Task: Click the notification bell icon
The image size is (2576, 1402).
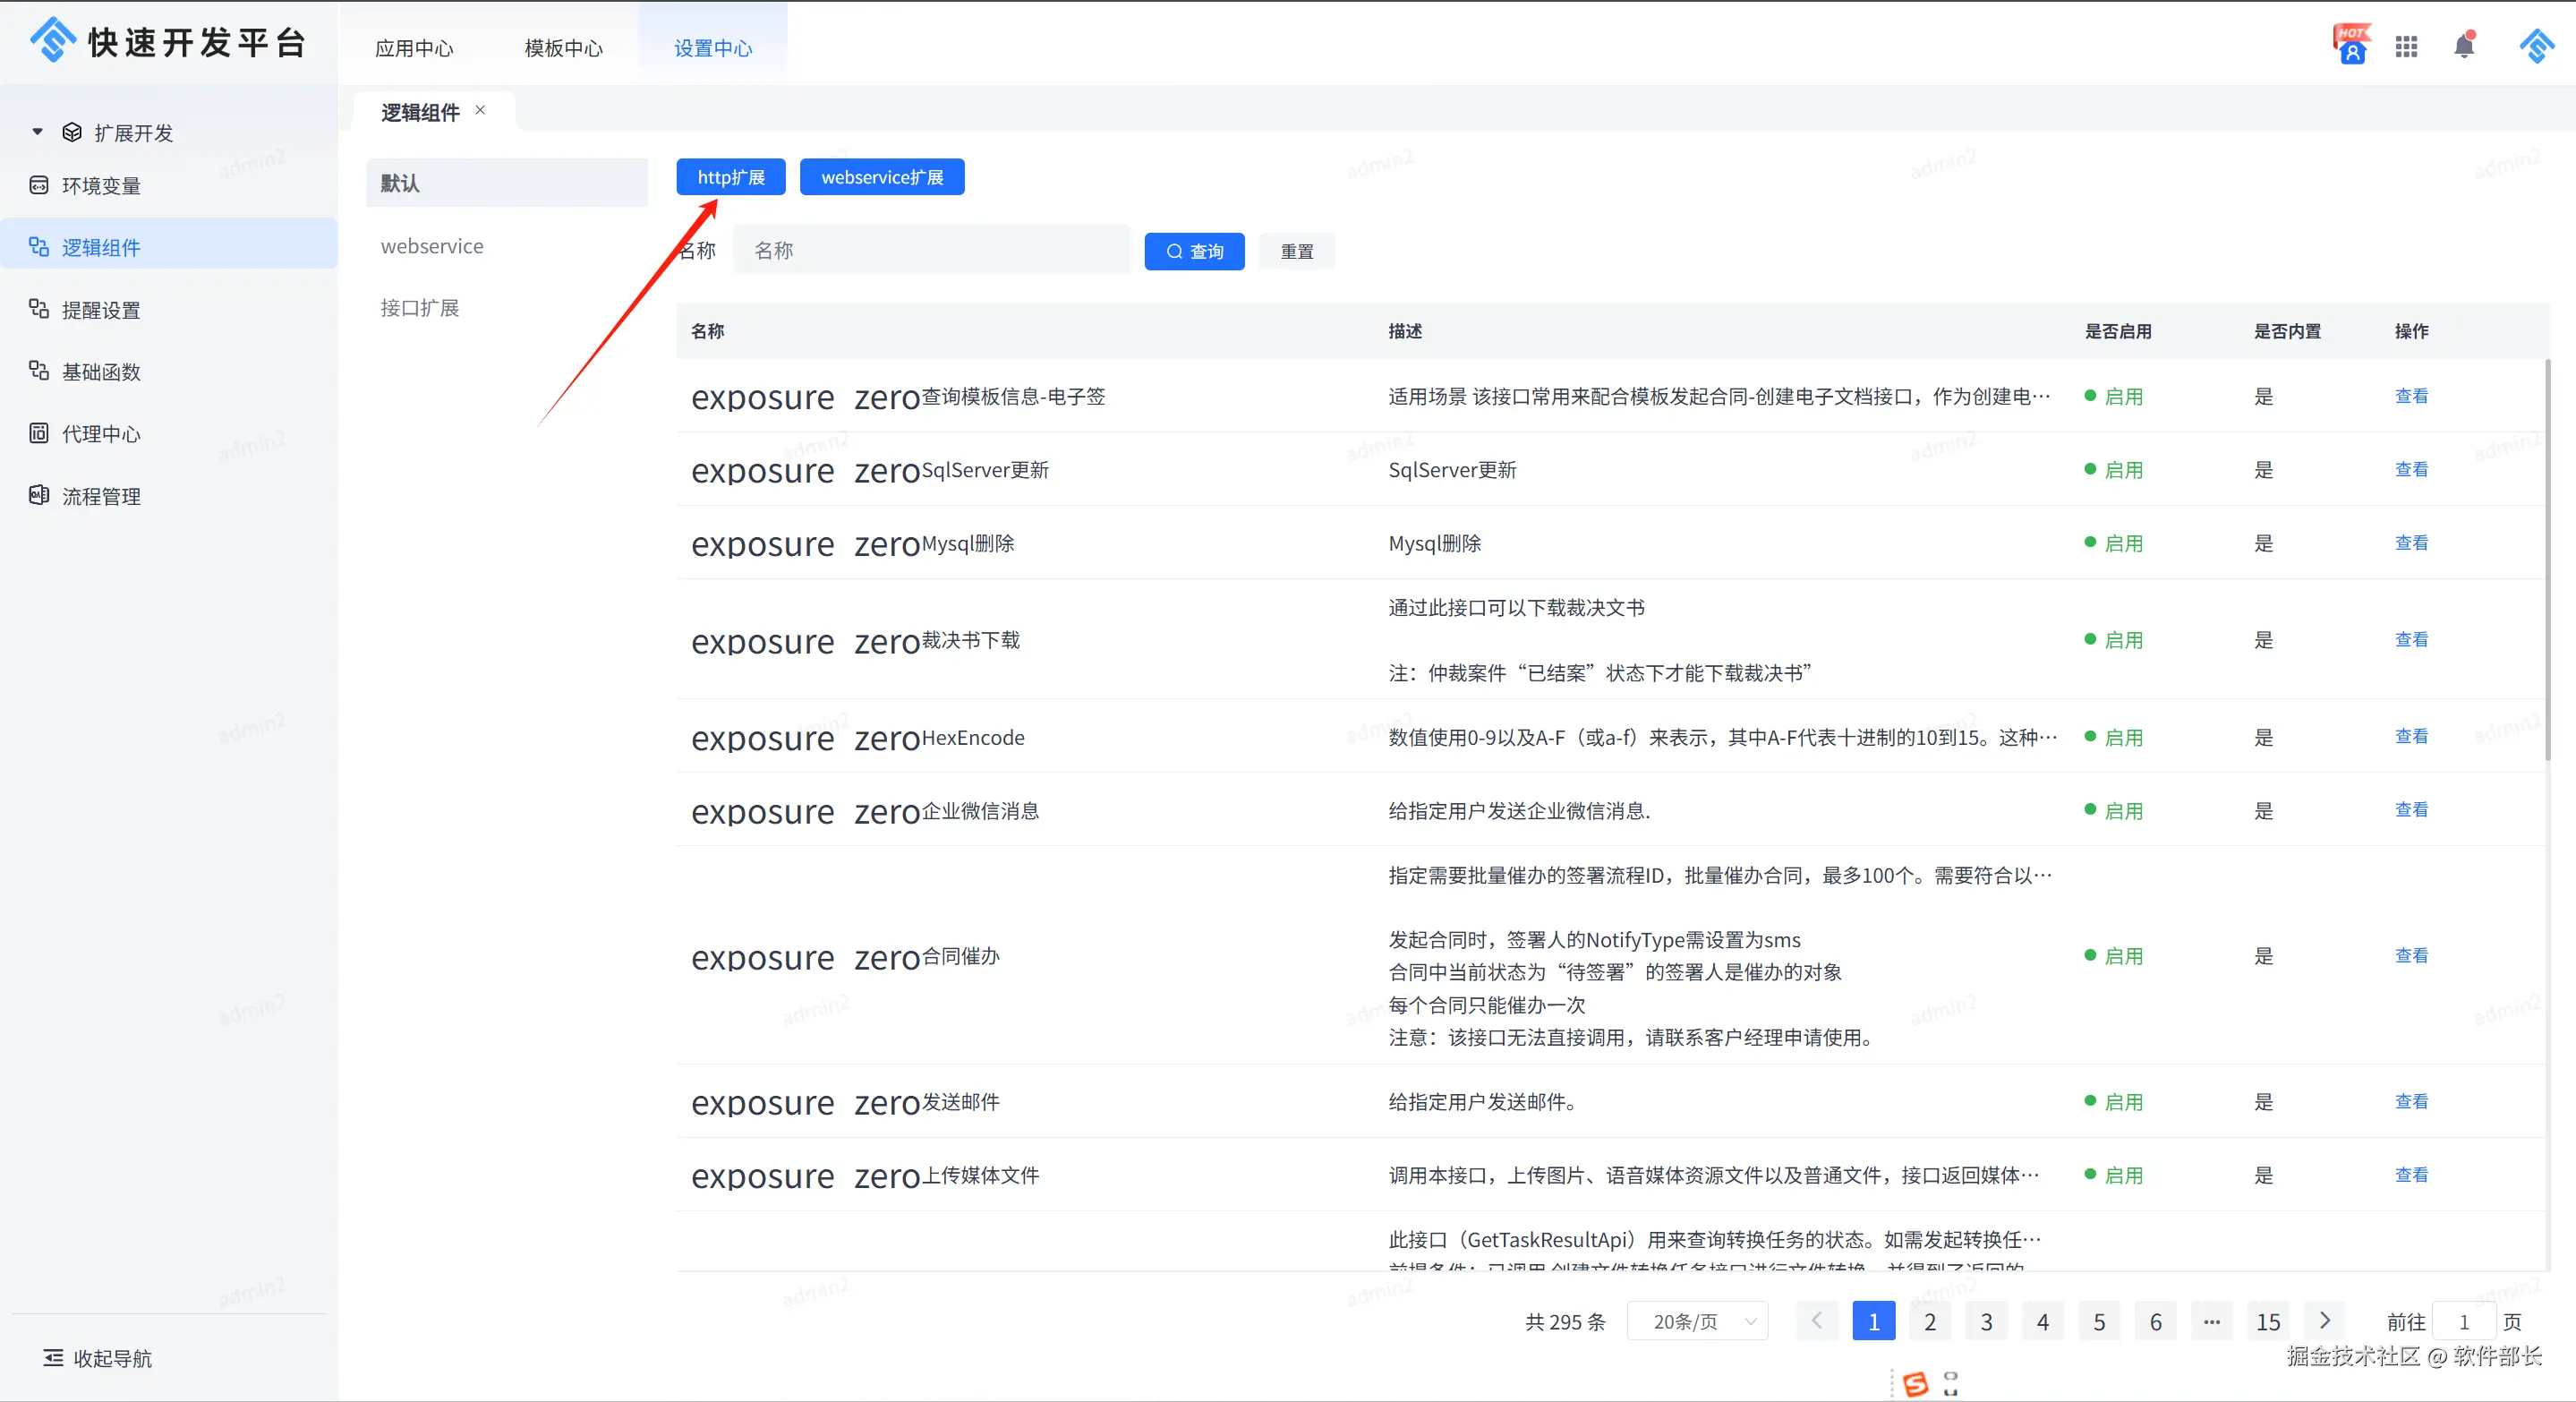Action: [x=2464, y=46]
